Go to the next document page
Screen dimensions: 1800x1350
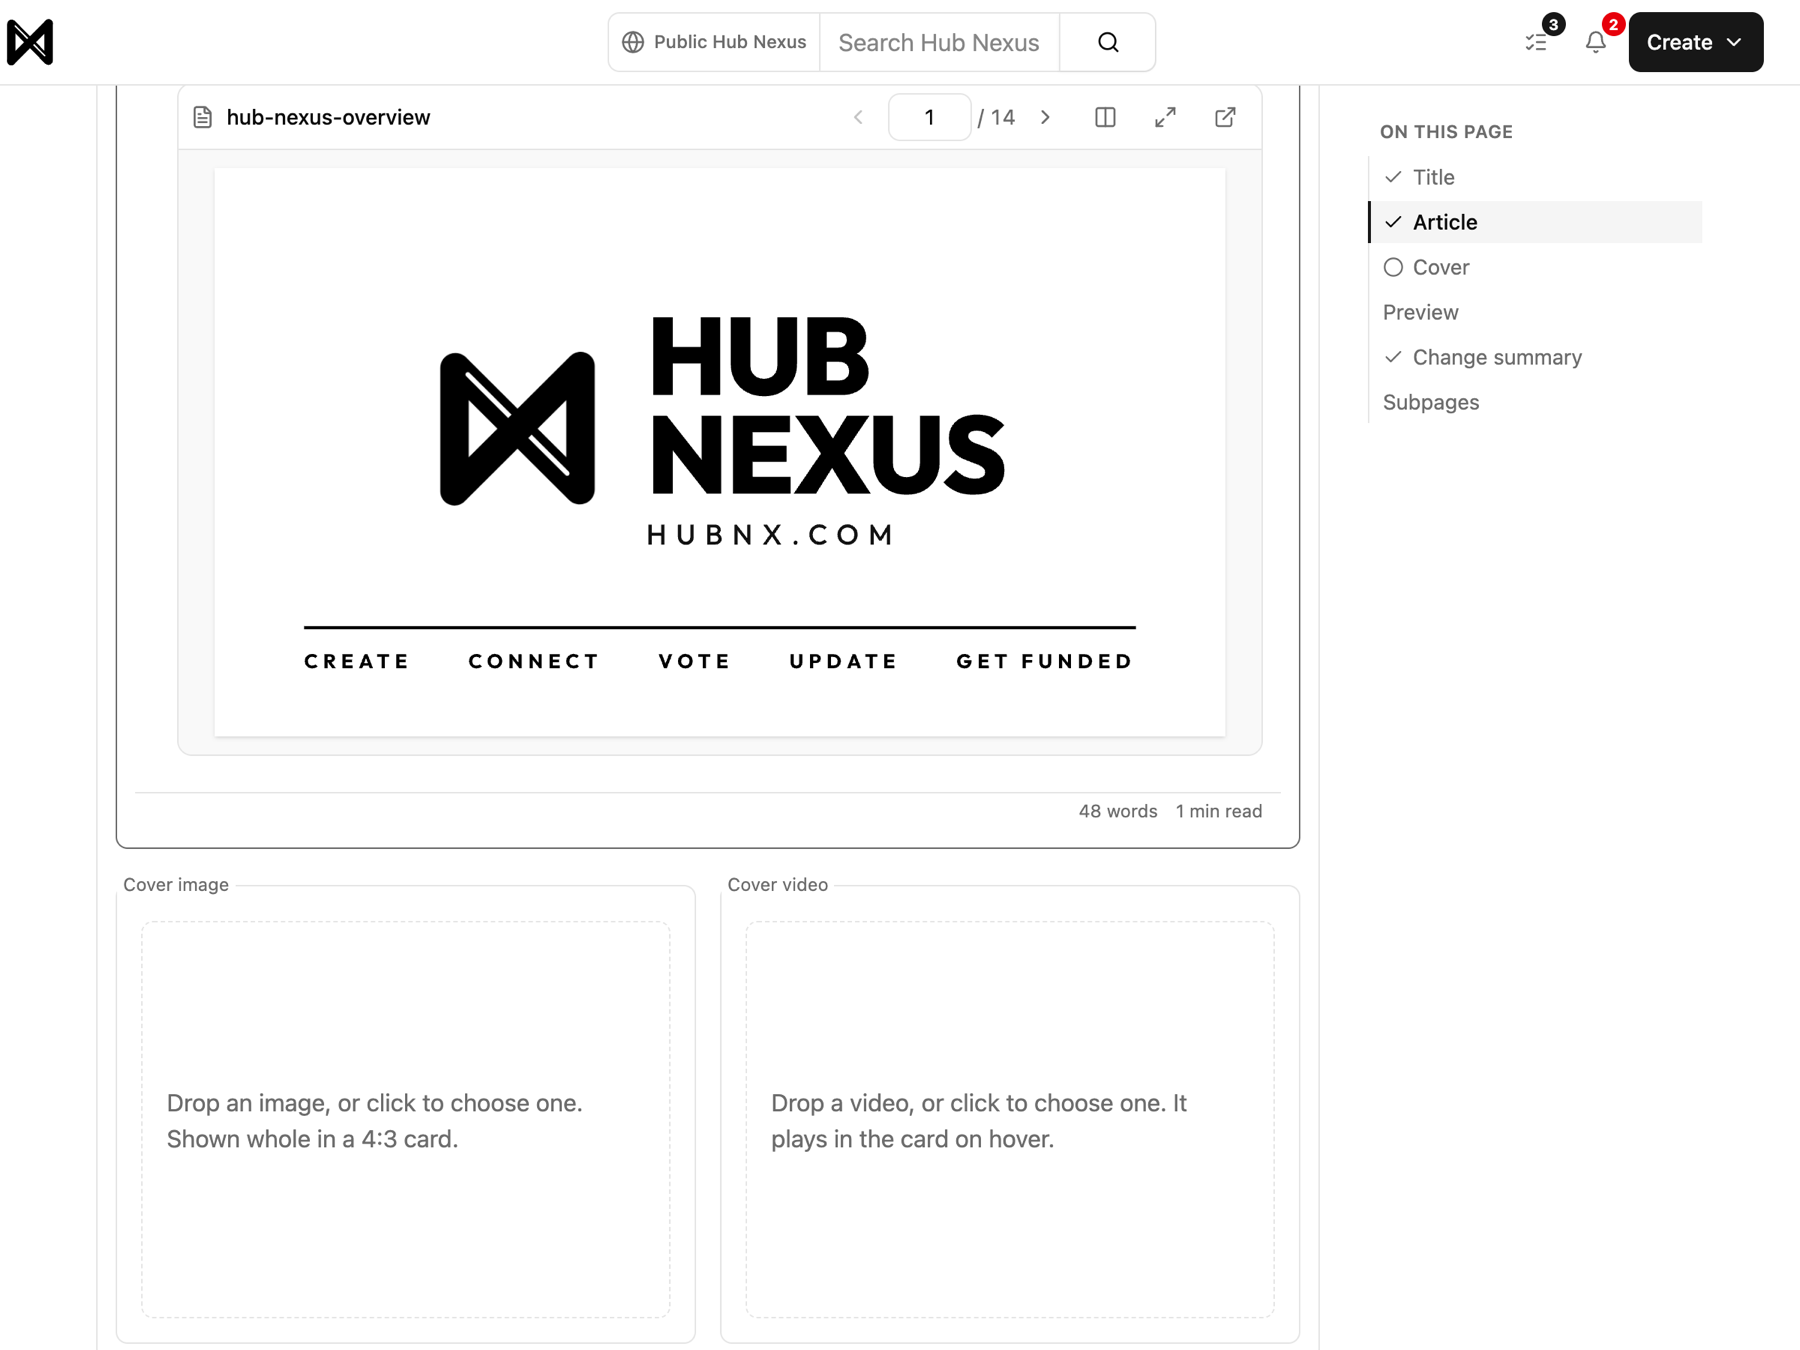[1046, 117]
